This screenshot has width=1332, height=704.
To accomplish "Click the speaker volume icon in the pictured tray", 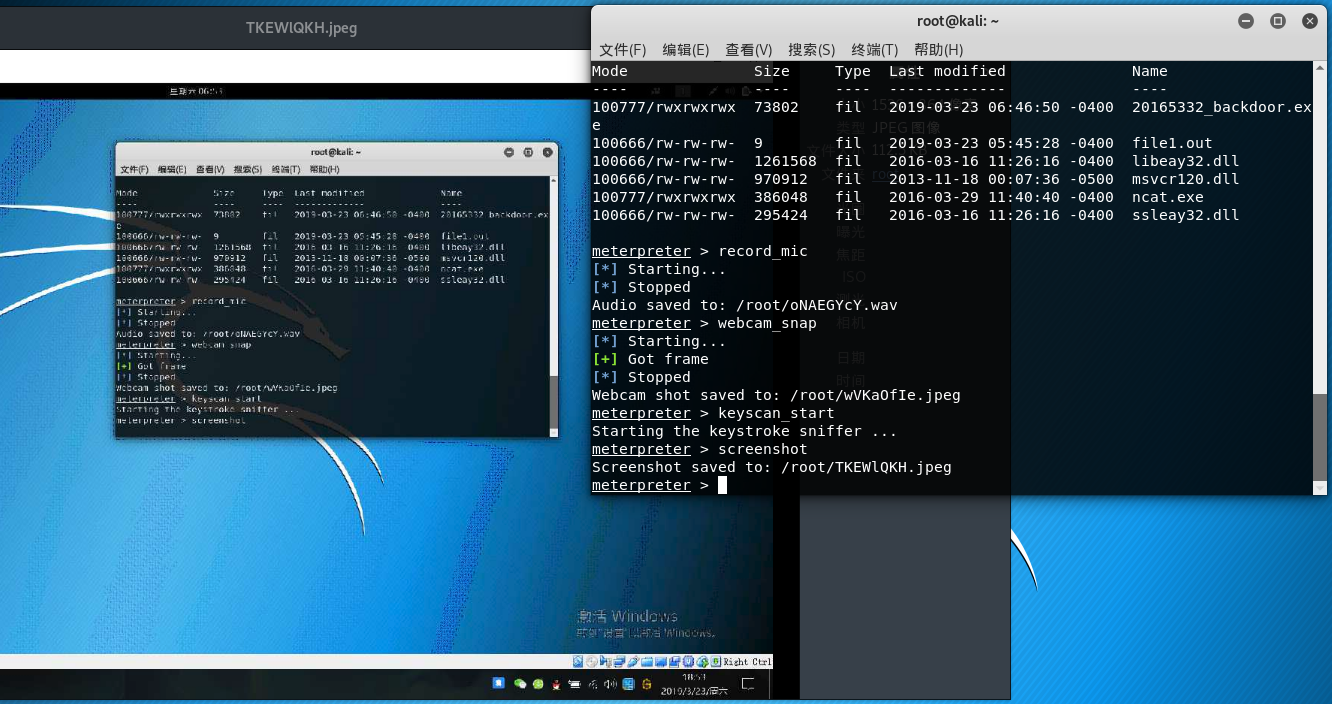I will [x=610, y=684].
